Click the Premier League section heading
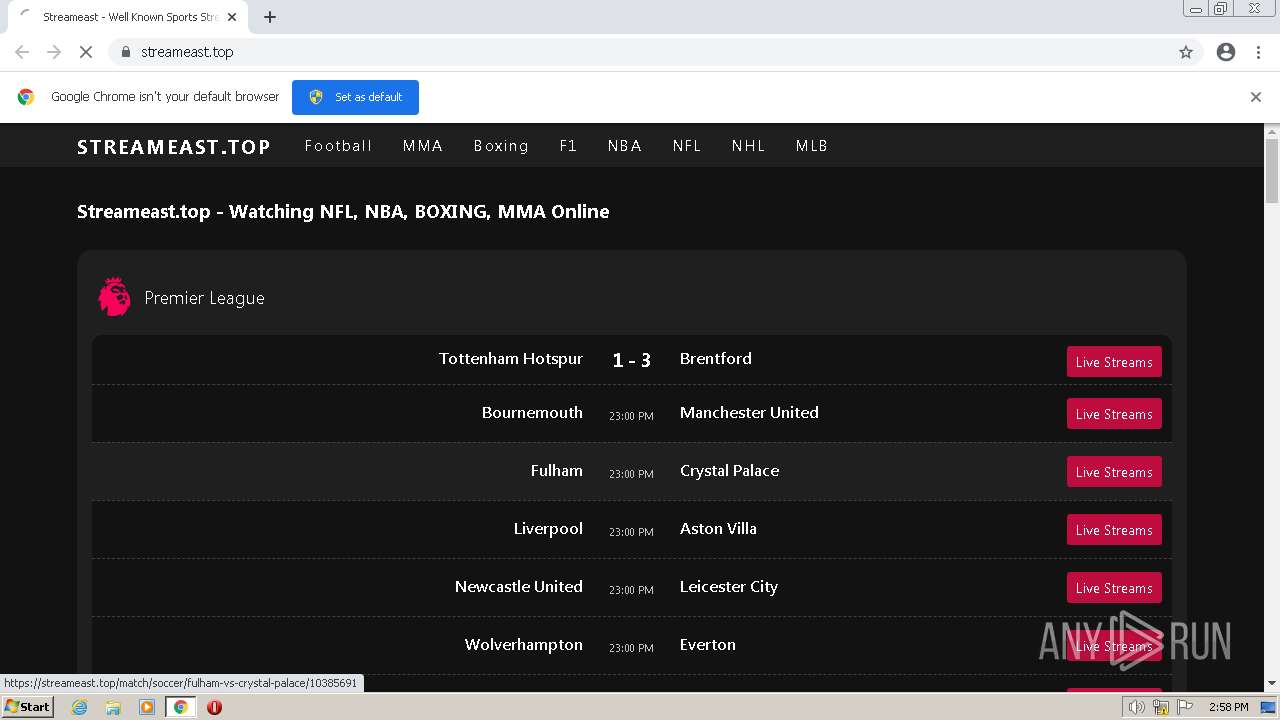The width and height of the screenshot is (1280, 720). 204,298
